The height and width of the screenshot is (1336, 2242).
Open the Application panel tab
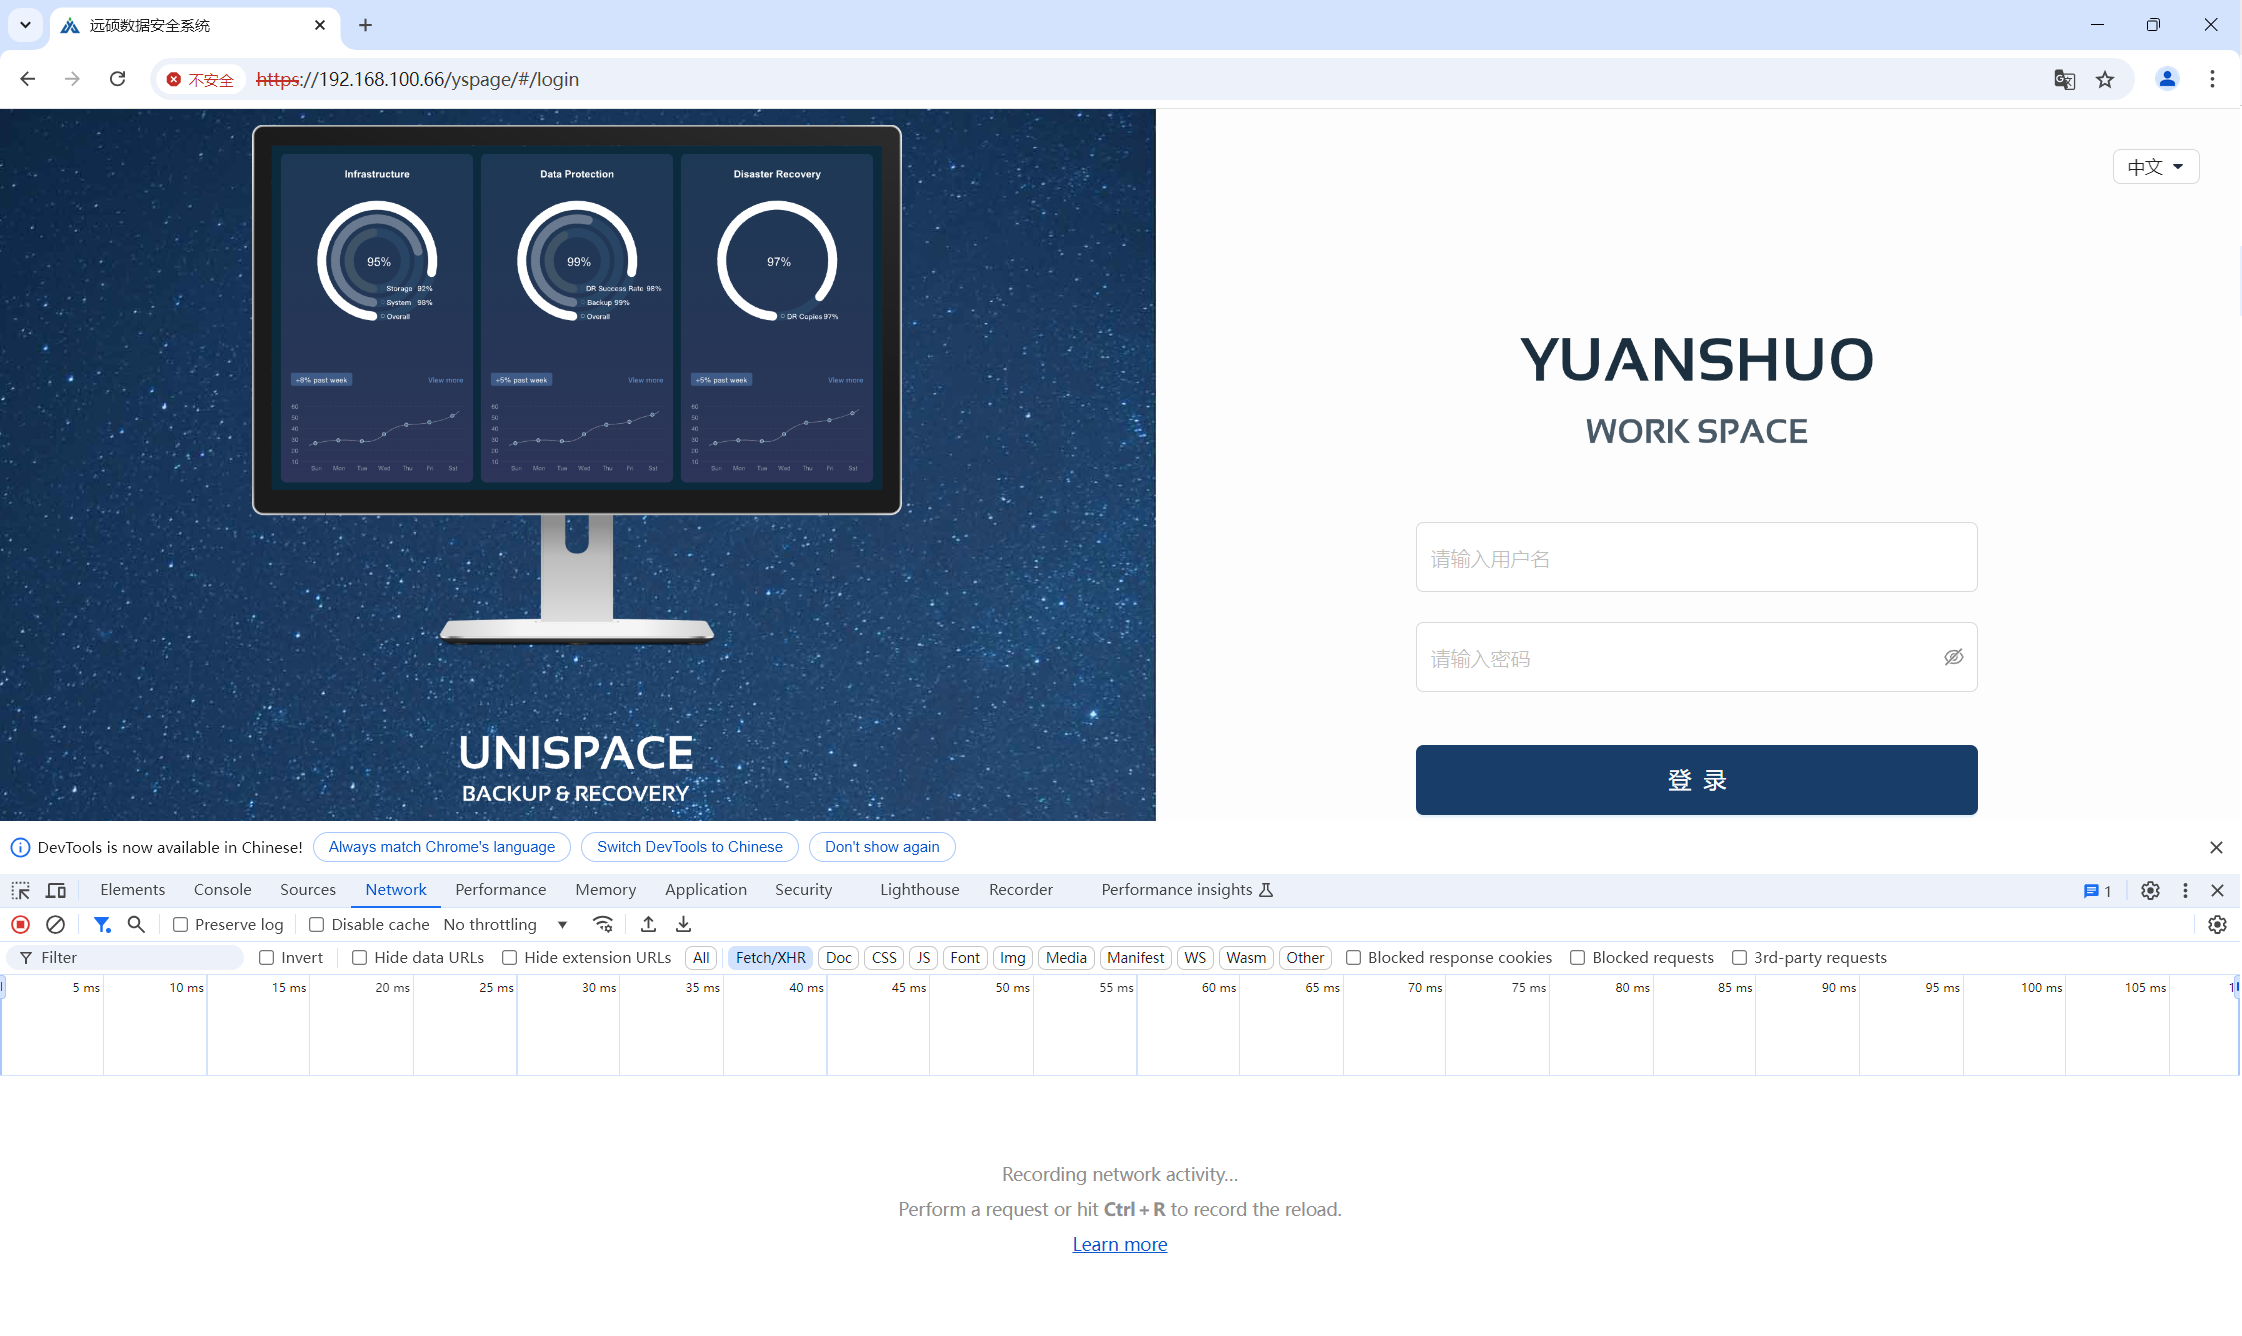[705, 890]
